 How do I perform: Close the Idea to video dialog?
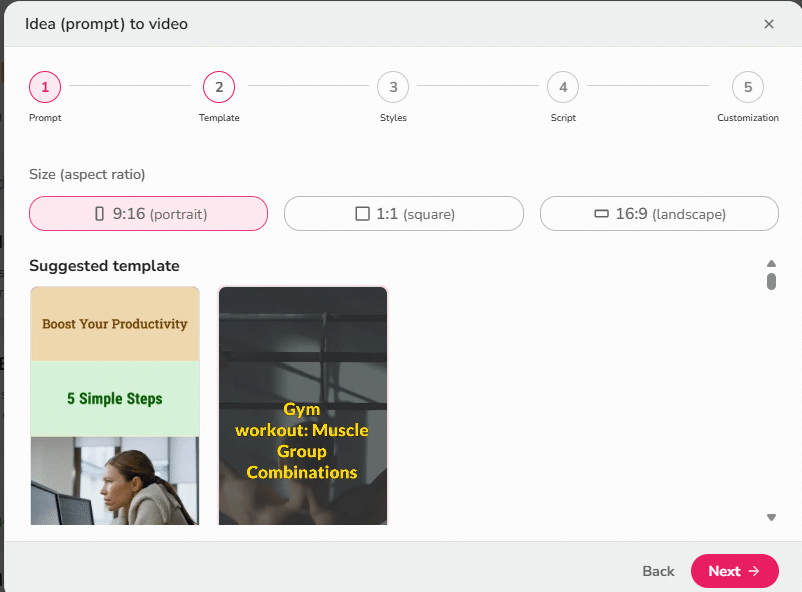[769, 24]
